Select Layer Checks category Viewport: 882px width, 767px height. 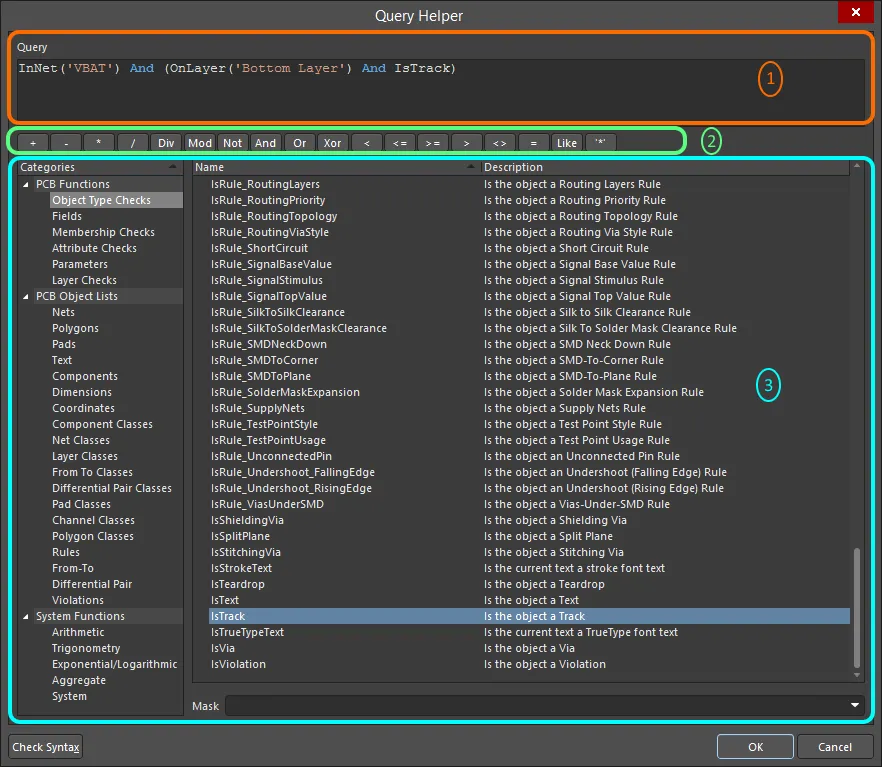84,280
